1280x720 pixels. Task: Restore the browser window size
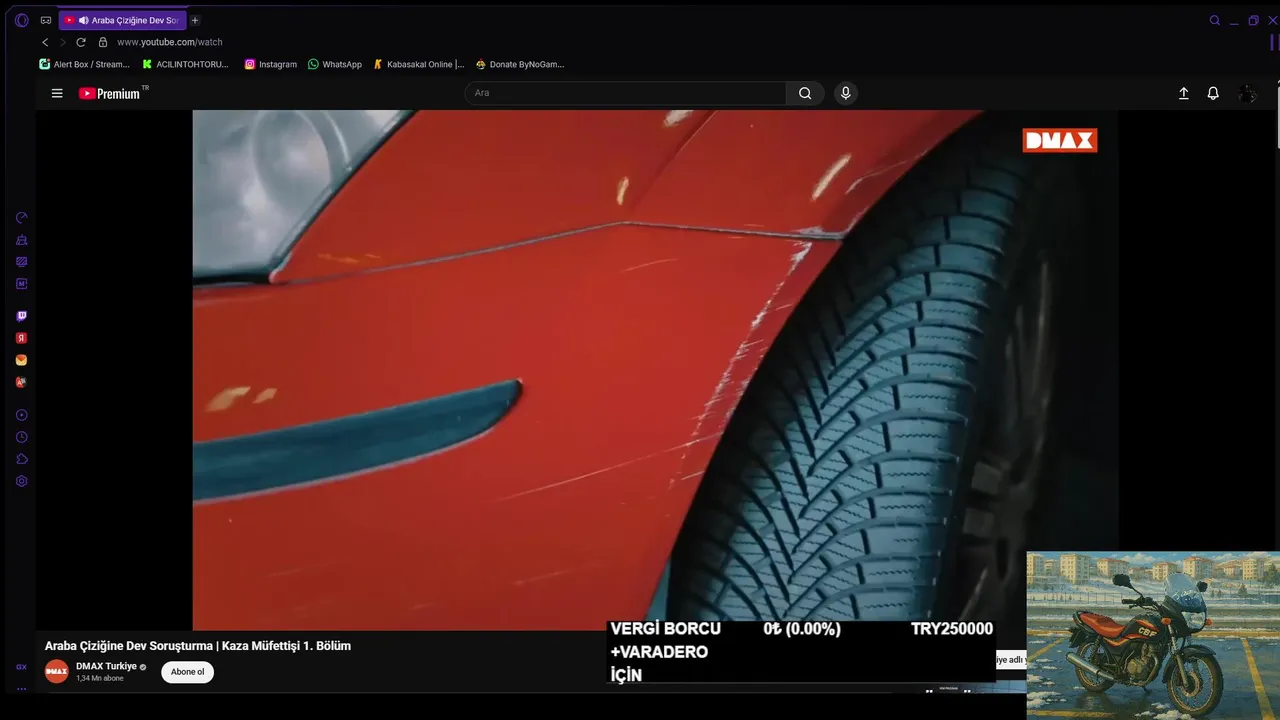pyautogui.click(x=1253, y=20)
